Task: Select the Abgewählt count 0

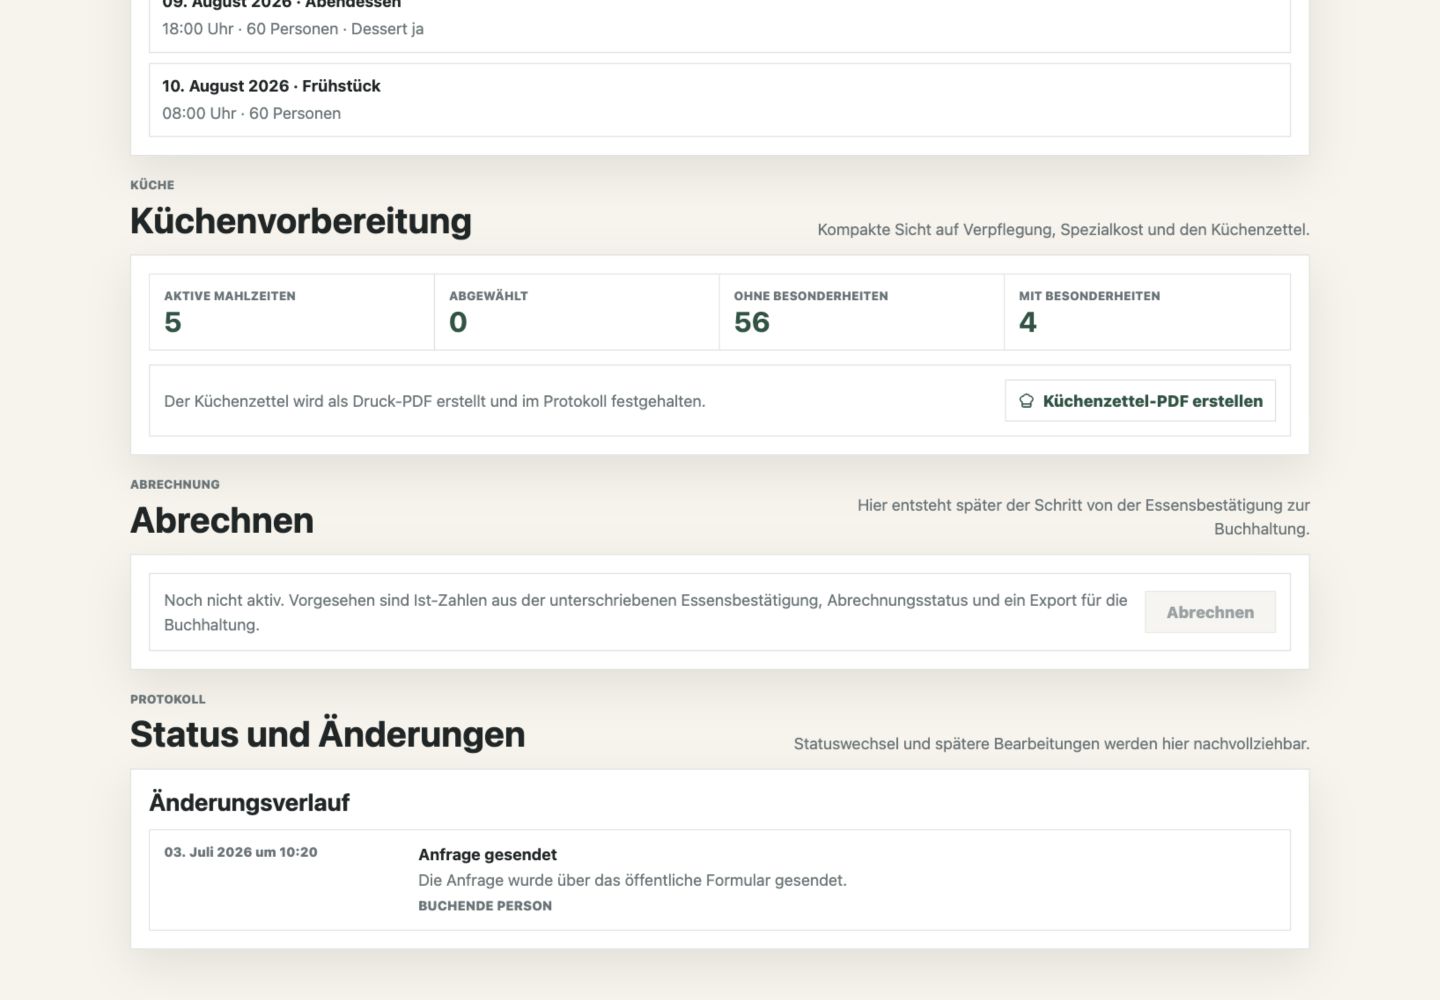Action: 458,322
